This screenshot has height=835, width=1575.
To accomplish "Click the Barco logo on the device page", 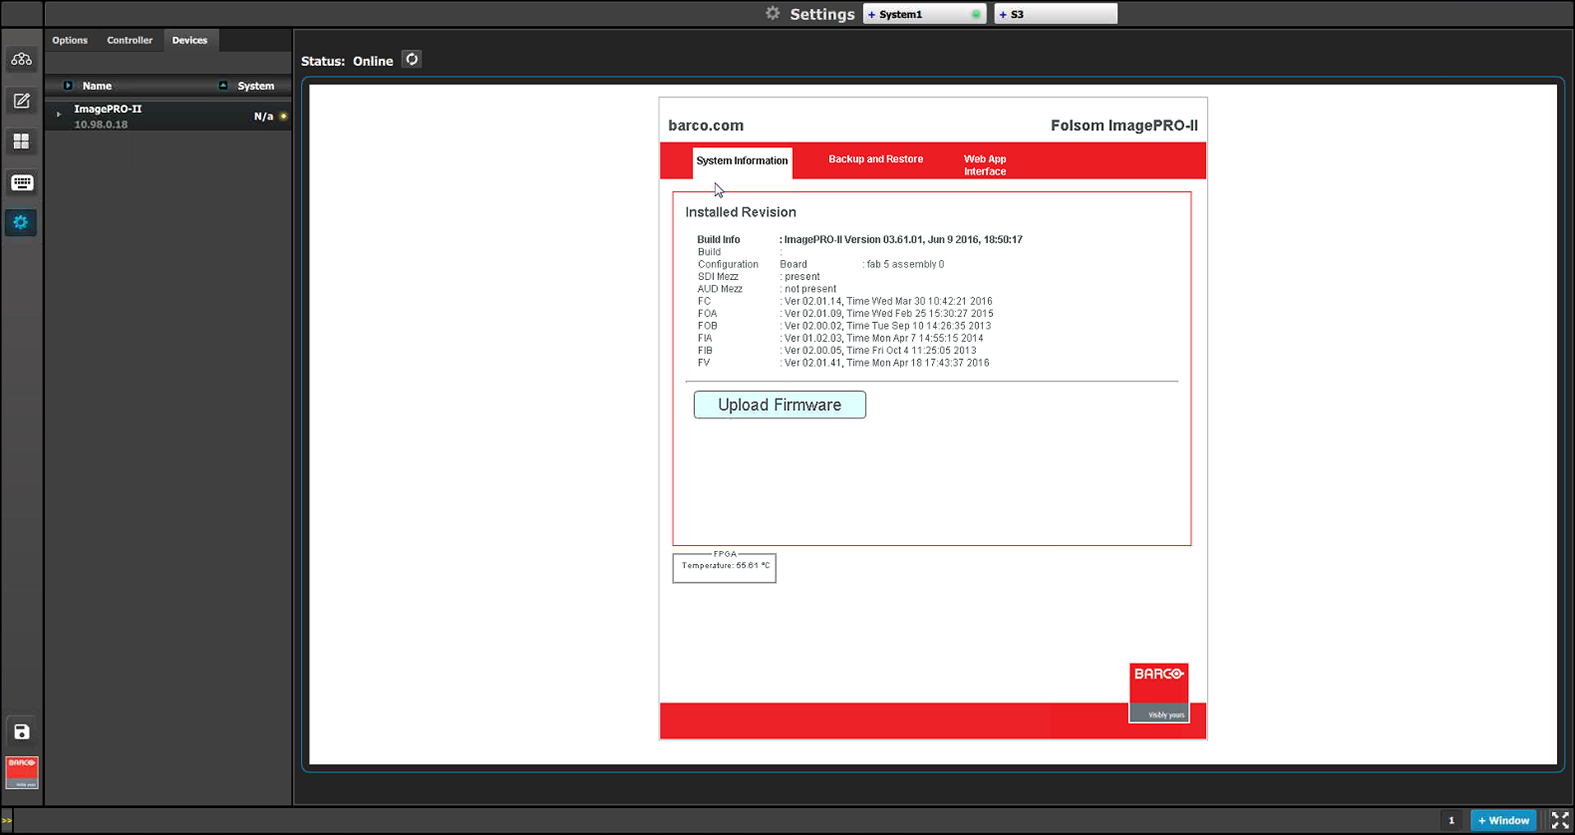I will 1159,692.
